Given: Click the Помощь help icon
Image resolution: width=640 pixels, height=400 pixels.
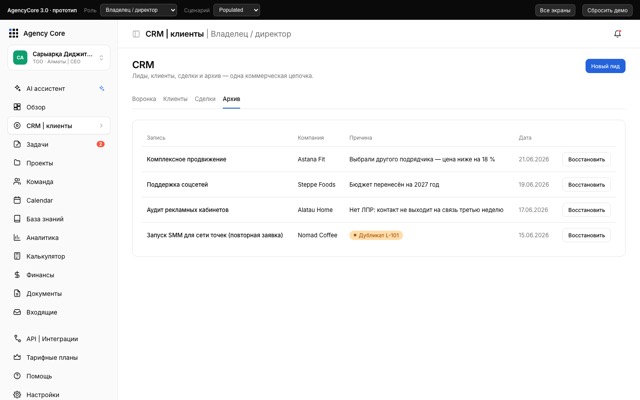Looking at the screenshot, I should (x=17, y=376).
